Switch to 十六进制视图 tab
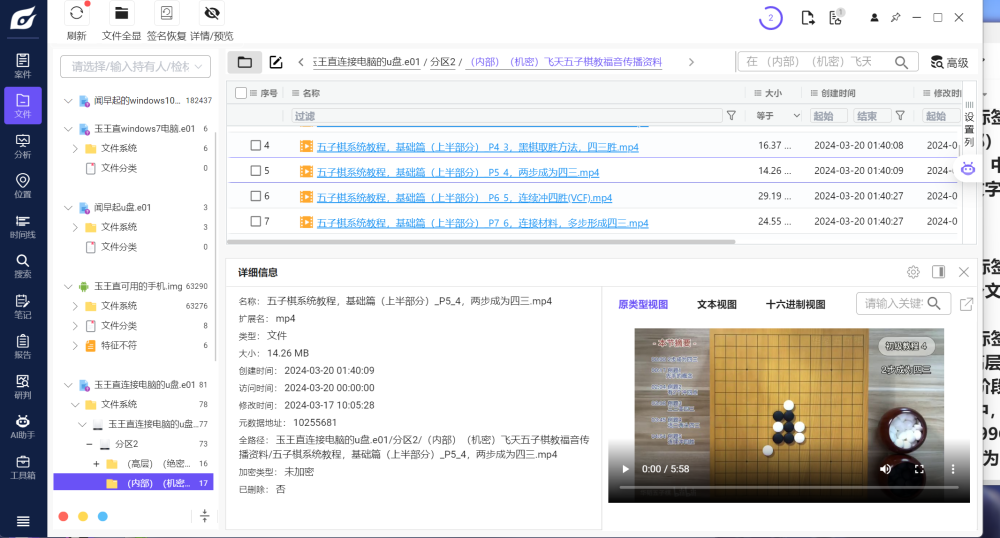Screen dimensions: 1000x538 coord(795,305)
